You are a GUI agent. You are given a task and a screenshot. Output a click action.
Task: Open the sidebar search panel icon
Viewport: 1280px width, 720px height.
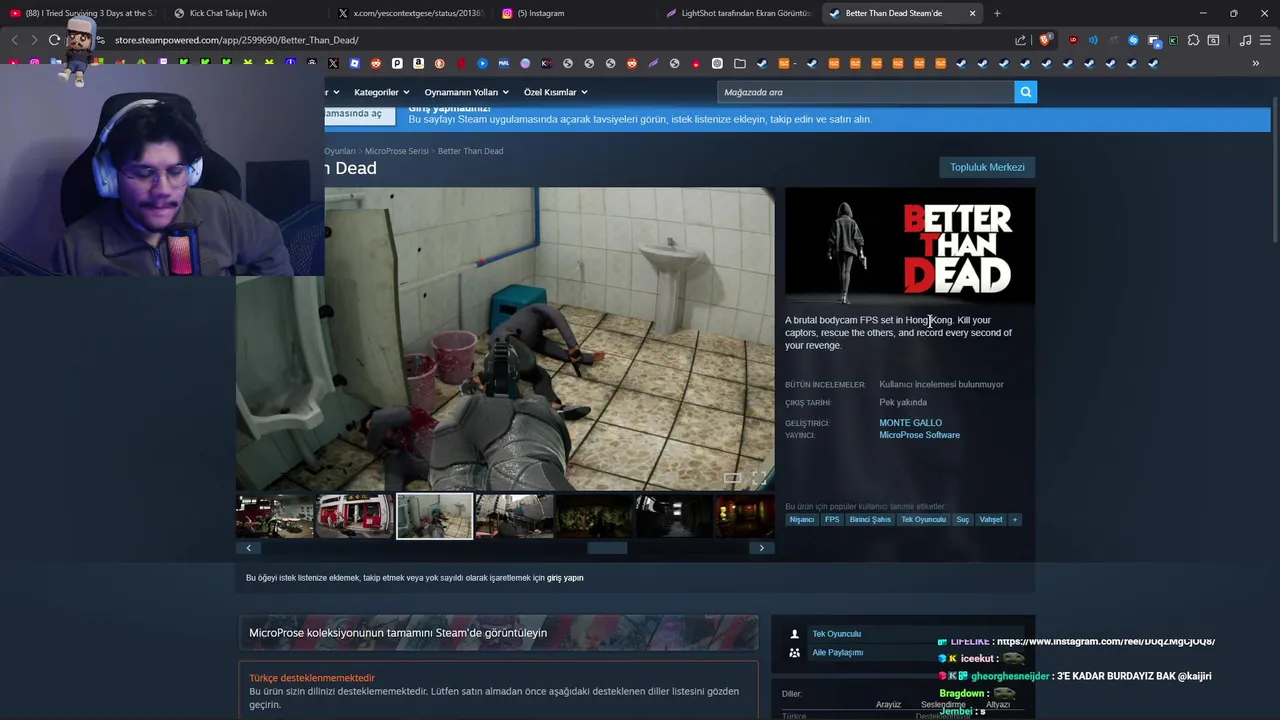point(1213,40)
